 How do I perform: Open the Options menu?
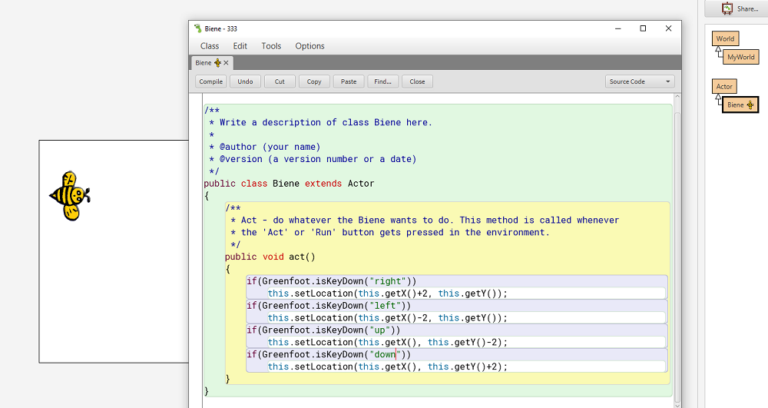coord(310,46)
